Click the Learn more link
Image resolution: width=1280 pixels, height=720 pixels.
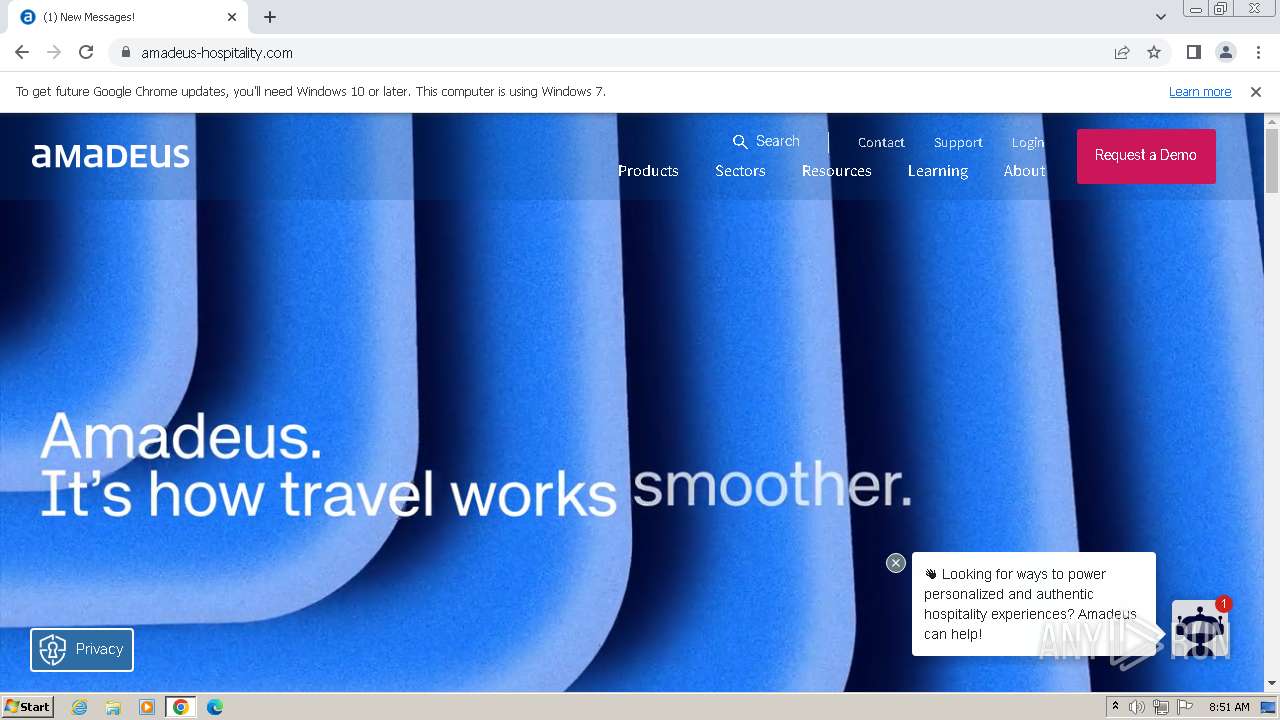point(1200,91)
